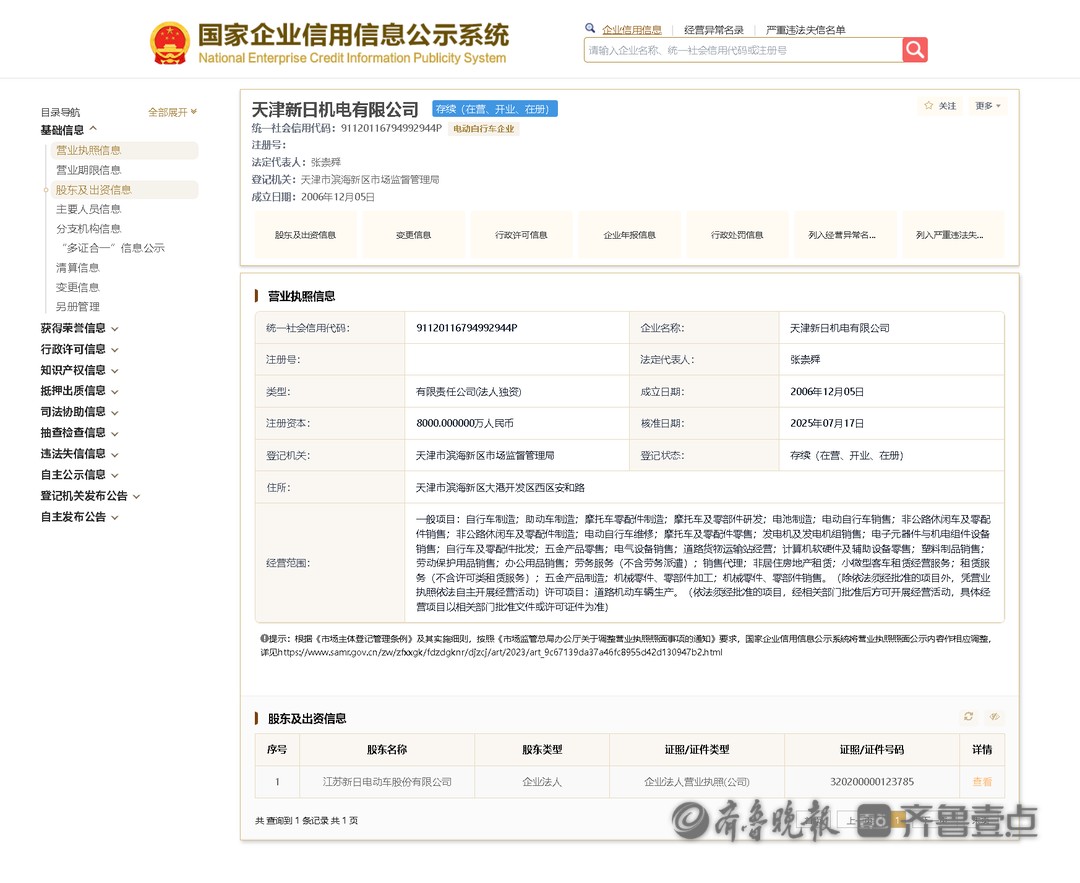This screenshot has height=883, width=1080.
Task: Click 查看 details link for shareholder
Action: pyautogui.click(x=982, y=782)
